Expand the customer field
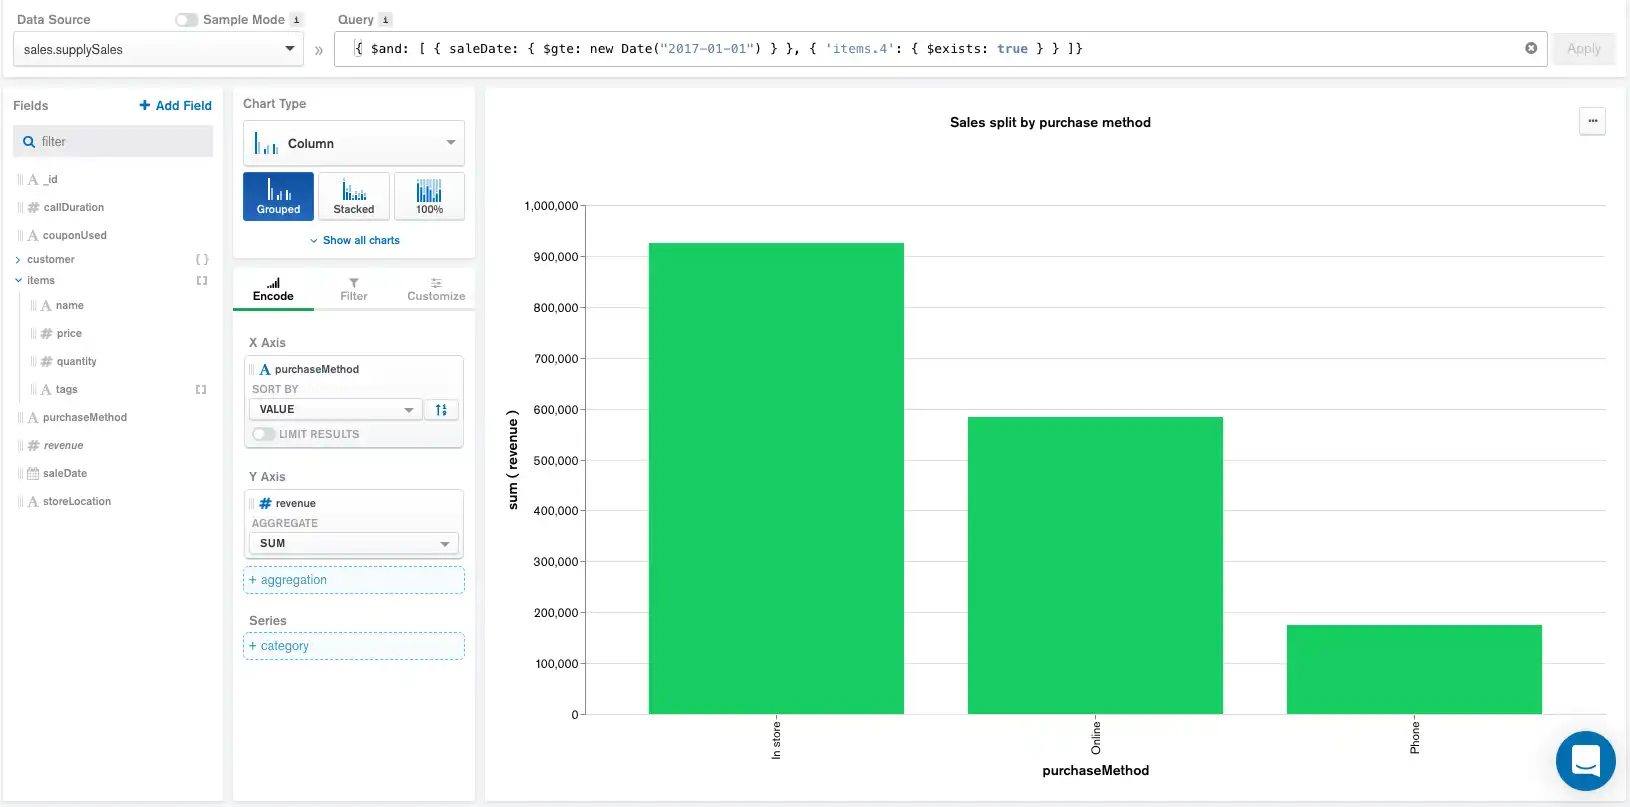Image resolution: width=1630 pixels, height=807 pixels. [18, 260]
